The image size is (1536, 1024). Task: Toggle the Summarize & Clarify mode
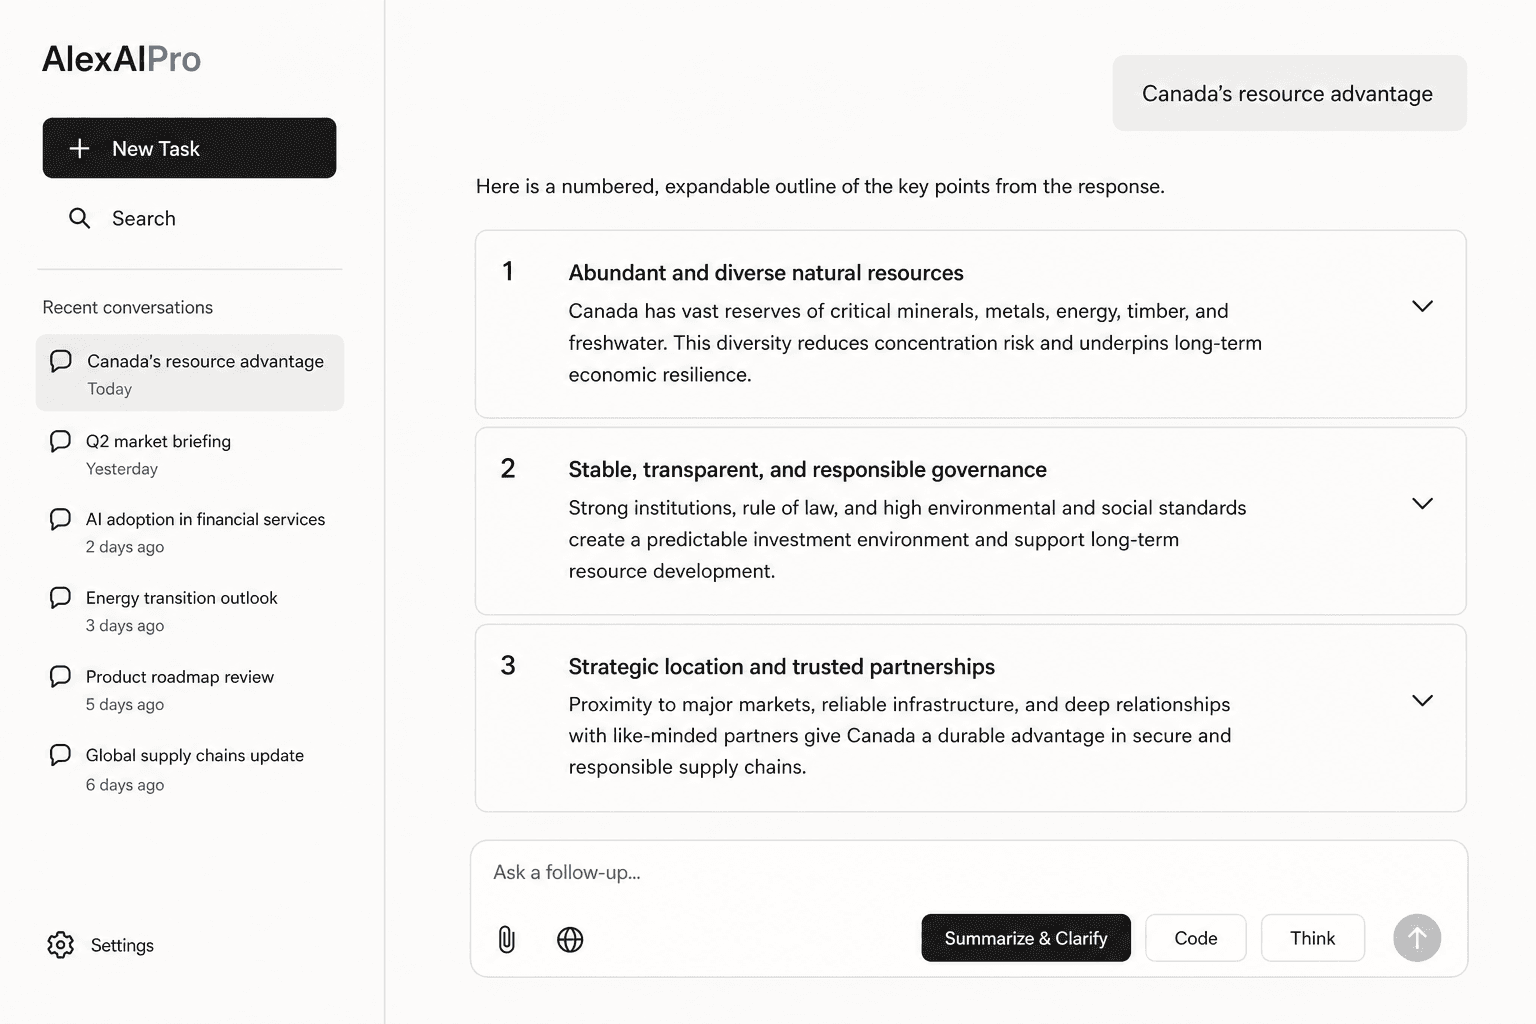click(1026, 938)
